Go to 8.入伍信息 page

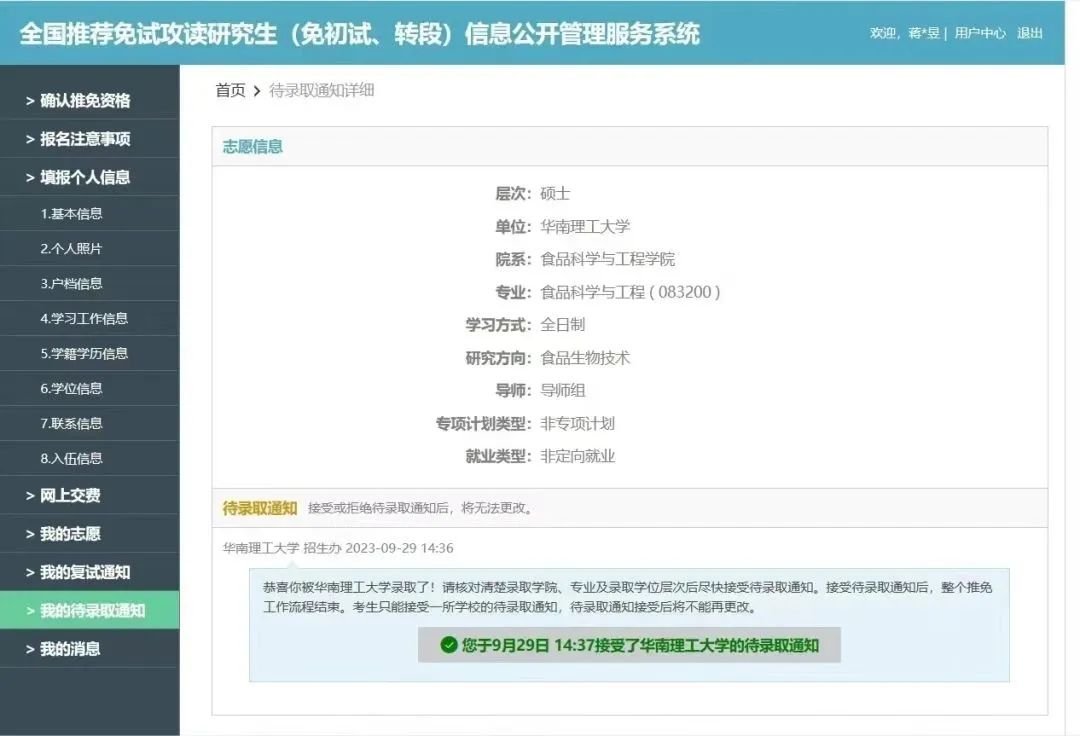click(x=71, y=458)
